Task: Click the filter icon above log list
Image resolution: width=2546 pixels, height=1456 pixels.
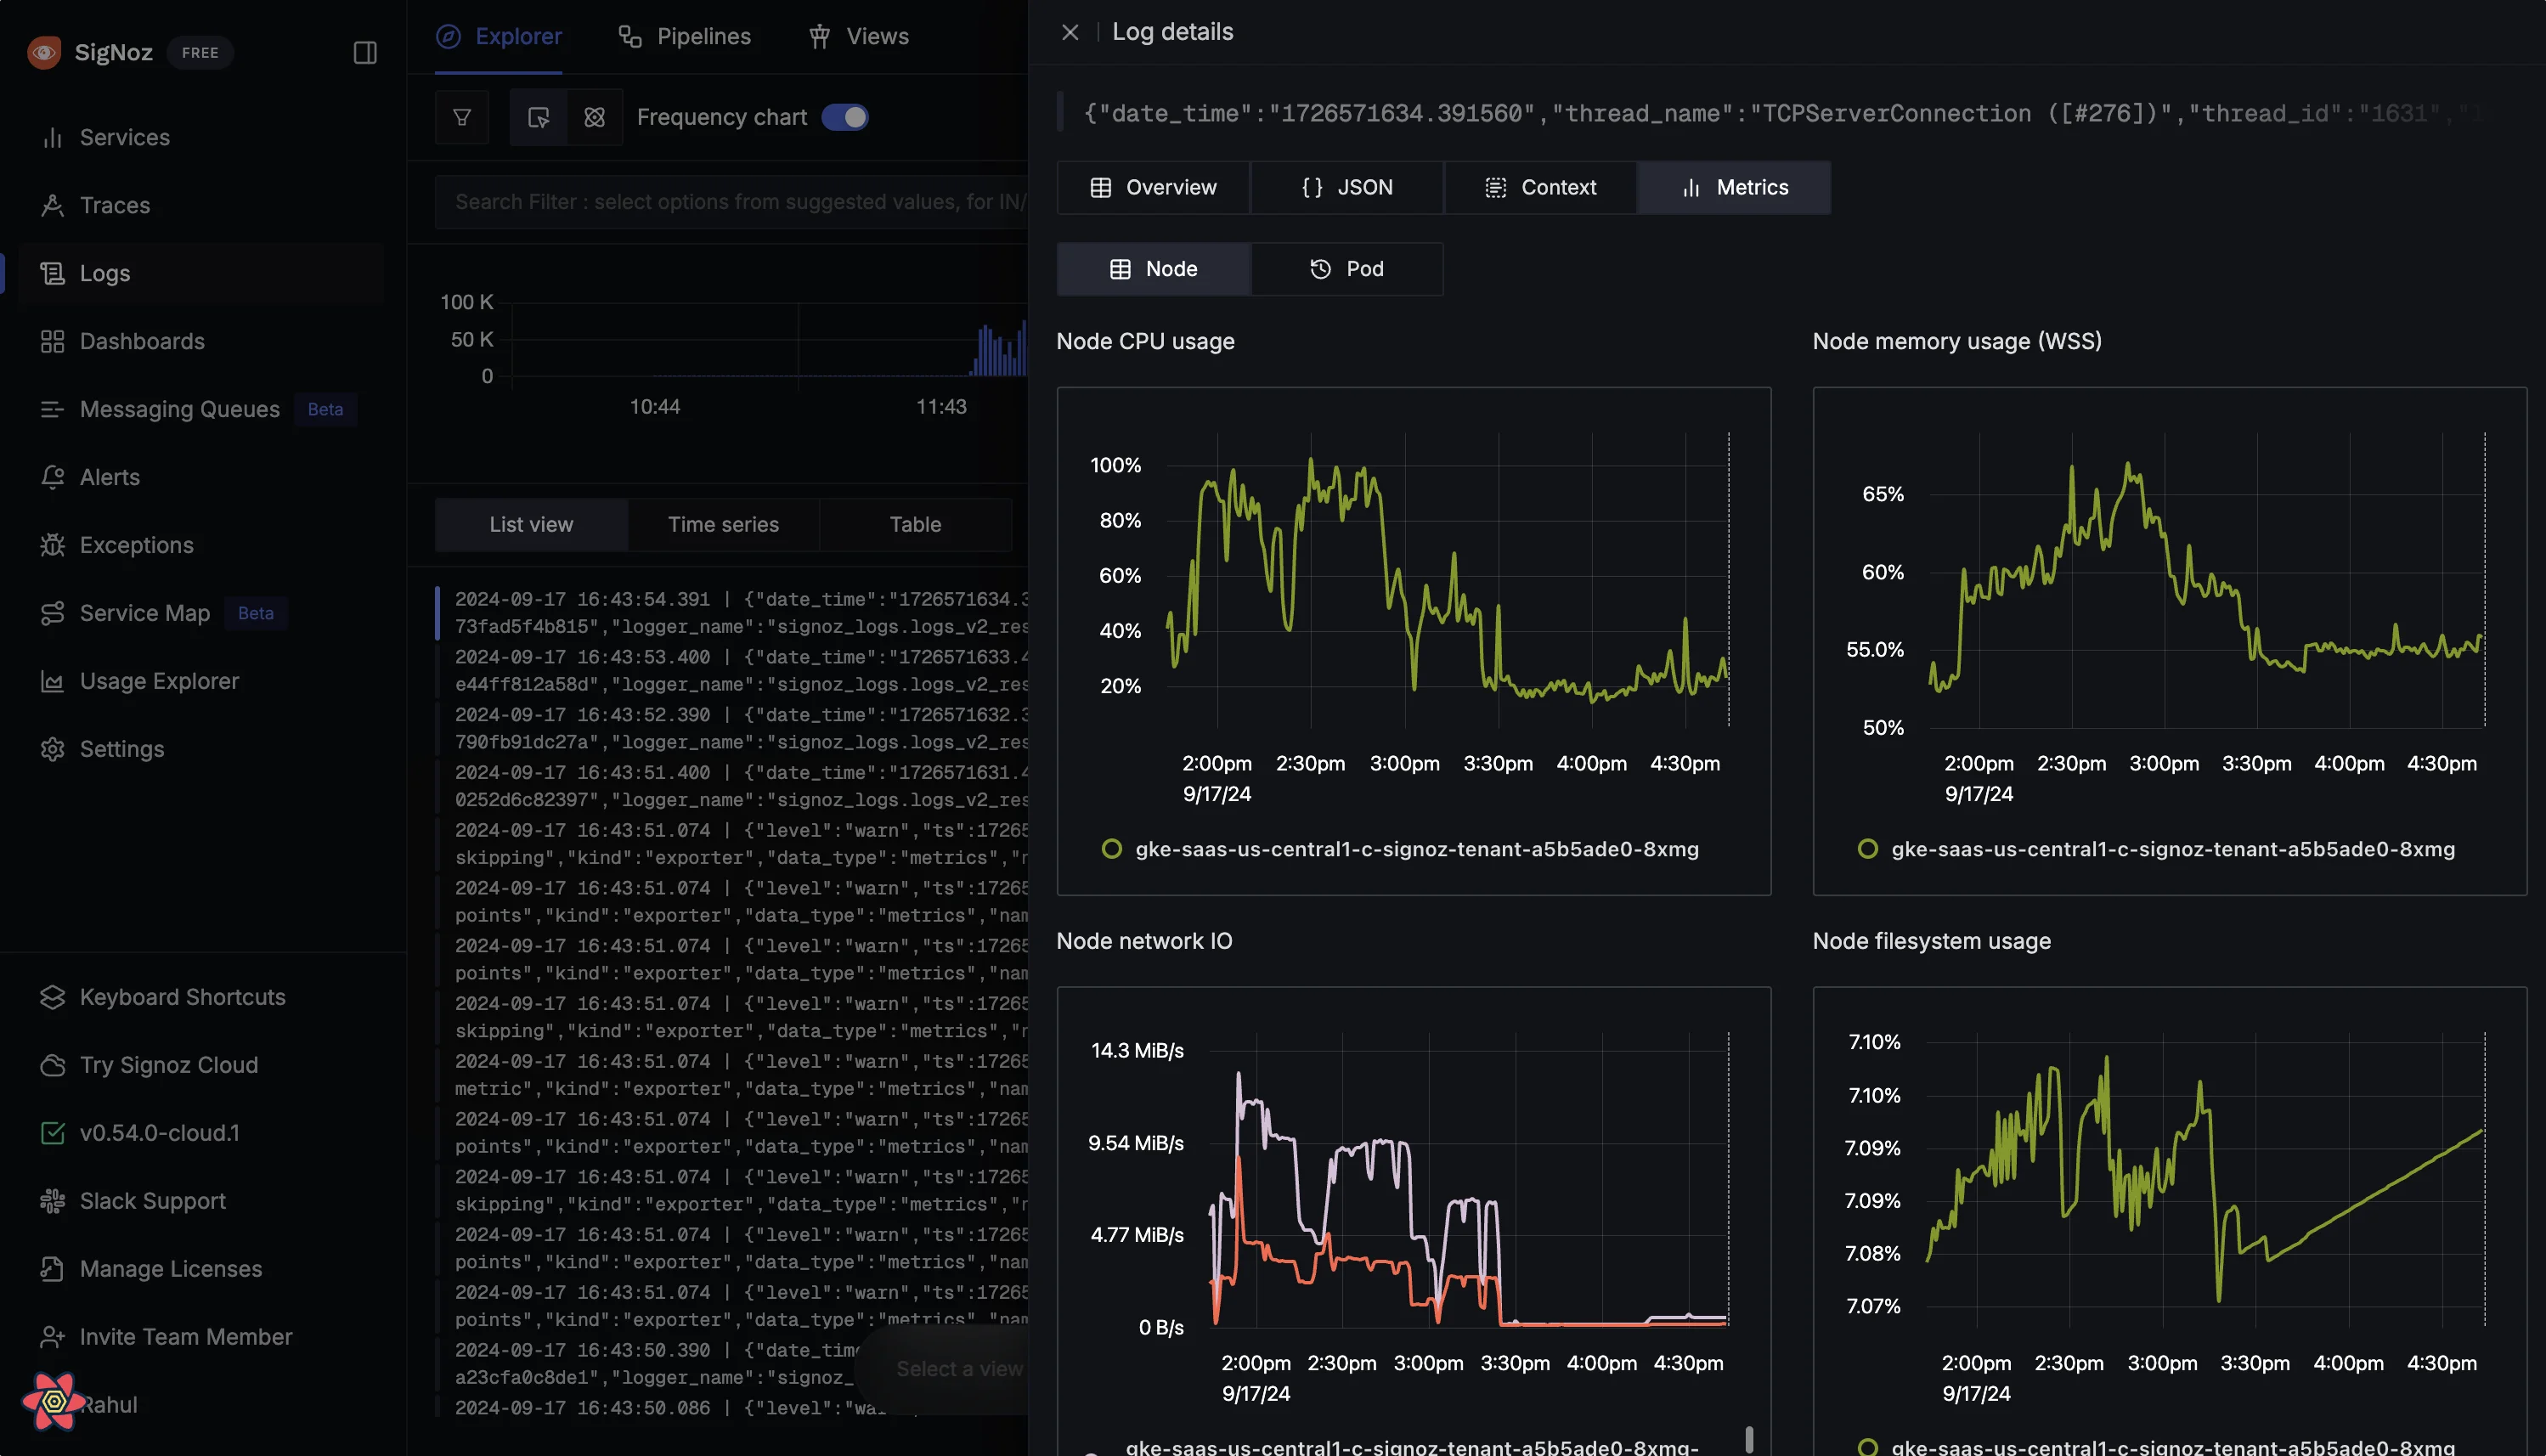Action: (x=461, y=116)
